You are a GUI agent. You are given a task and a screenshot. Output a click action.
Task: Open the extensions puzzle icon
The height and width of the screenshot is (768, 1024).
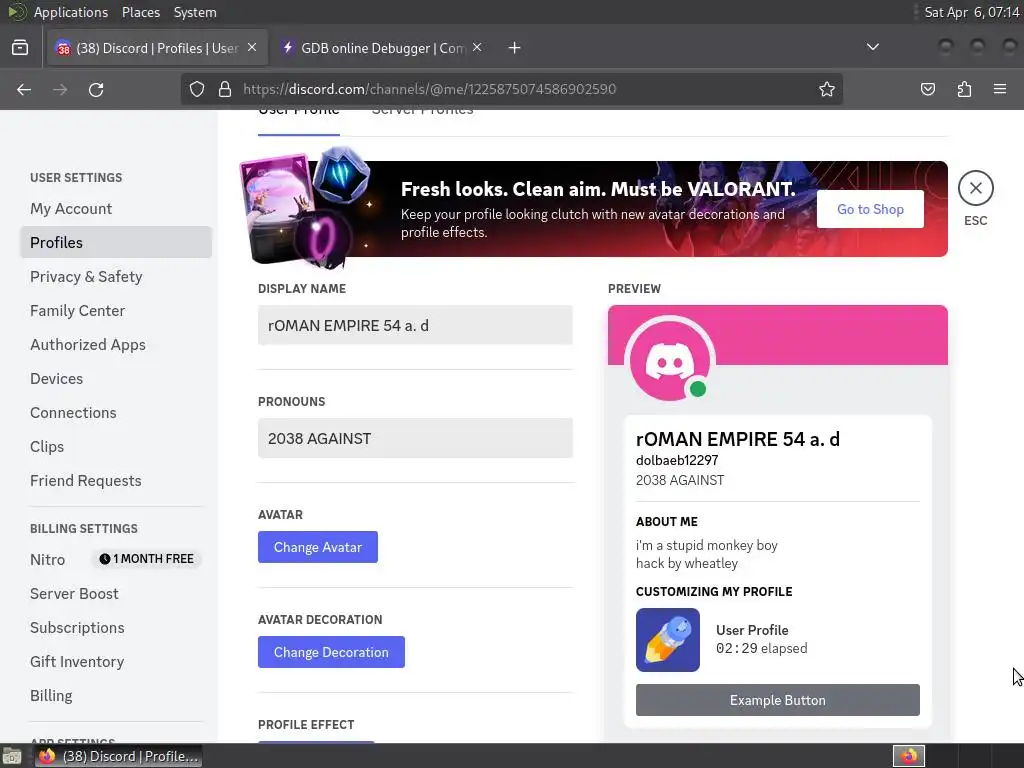pyautogui.click(x=964, y=89)
